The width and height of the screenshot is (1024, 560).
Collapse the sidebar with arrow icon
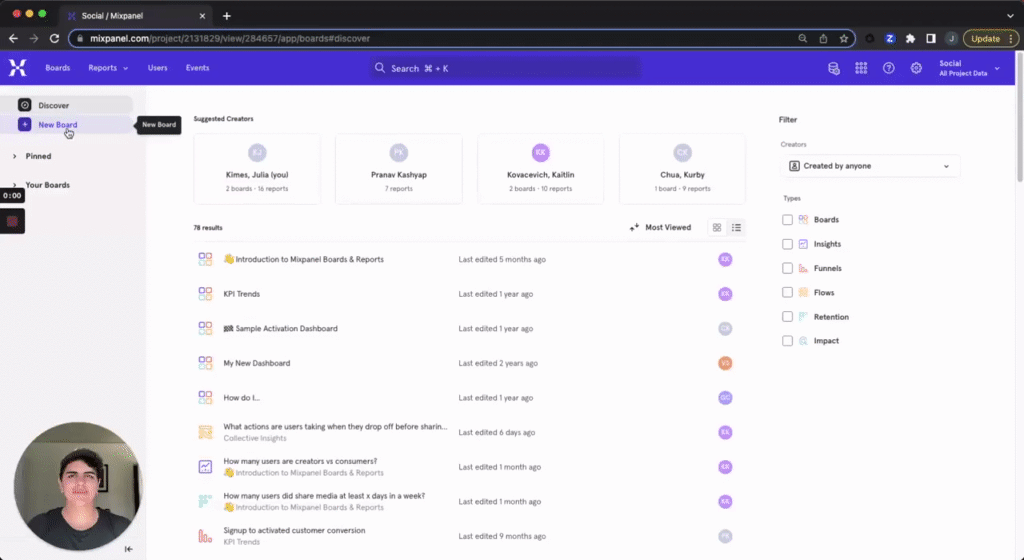click(128, 548)
